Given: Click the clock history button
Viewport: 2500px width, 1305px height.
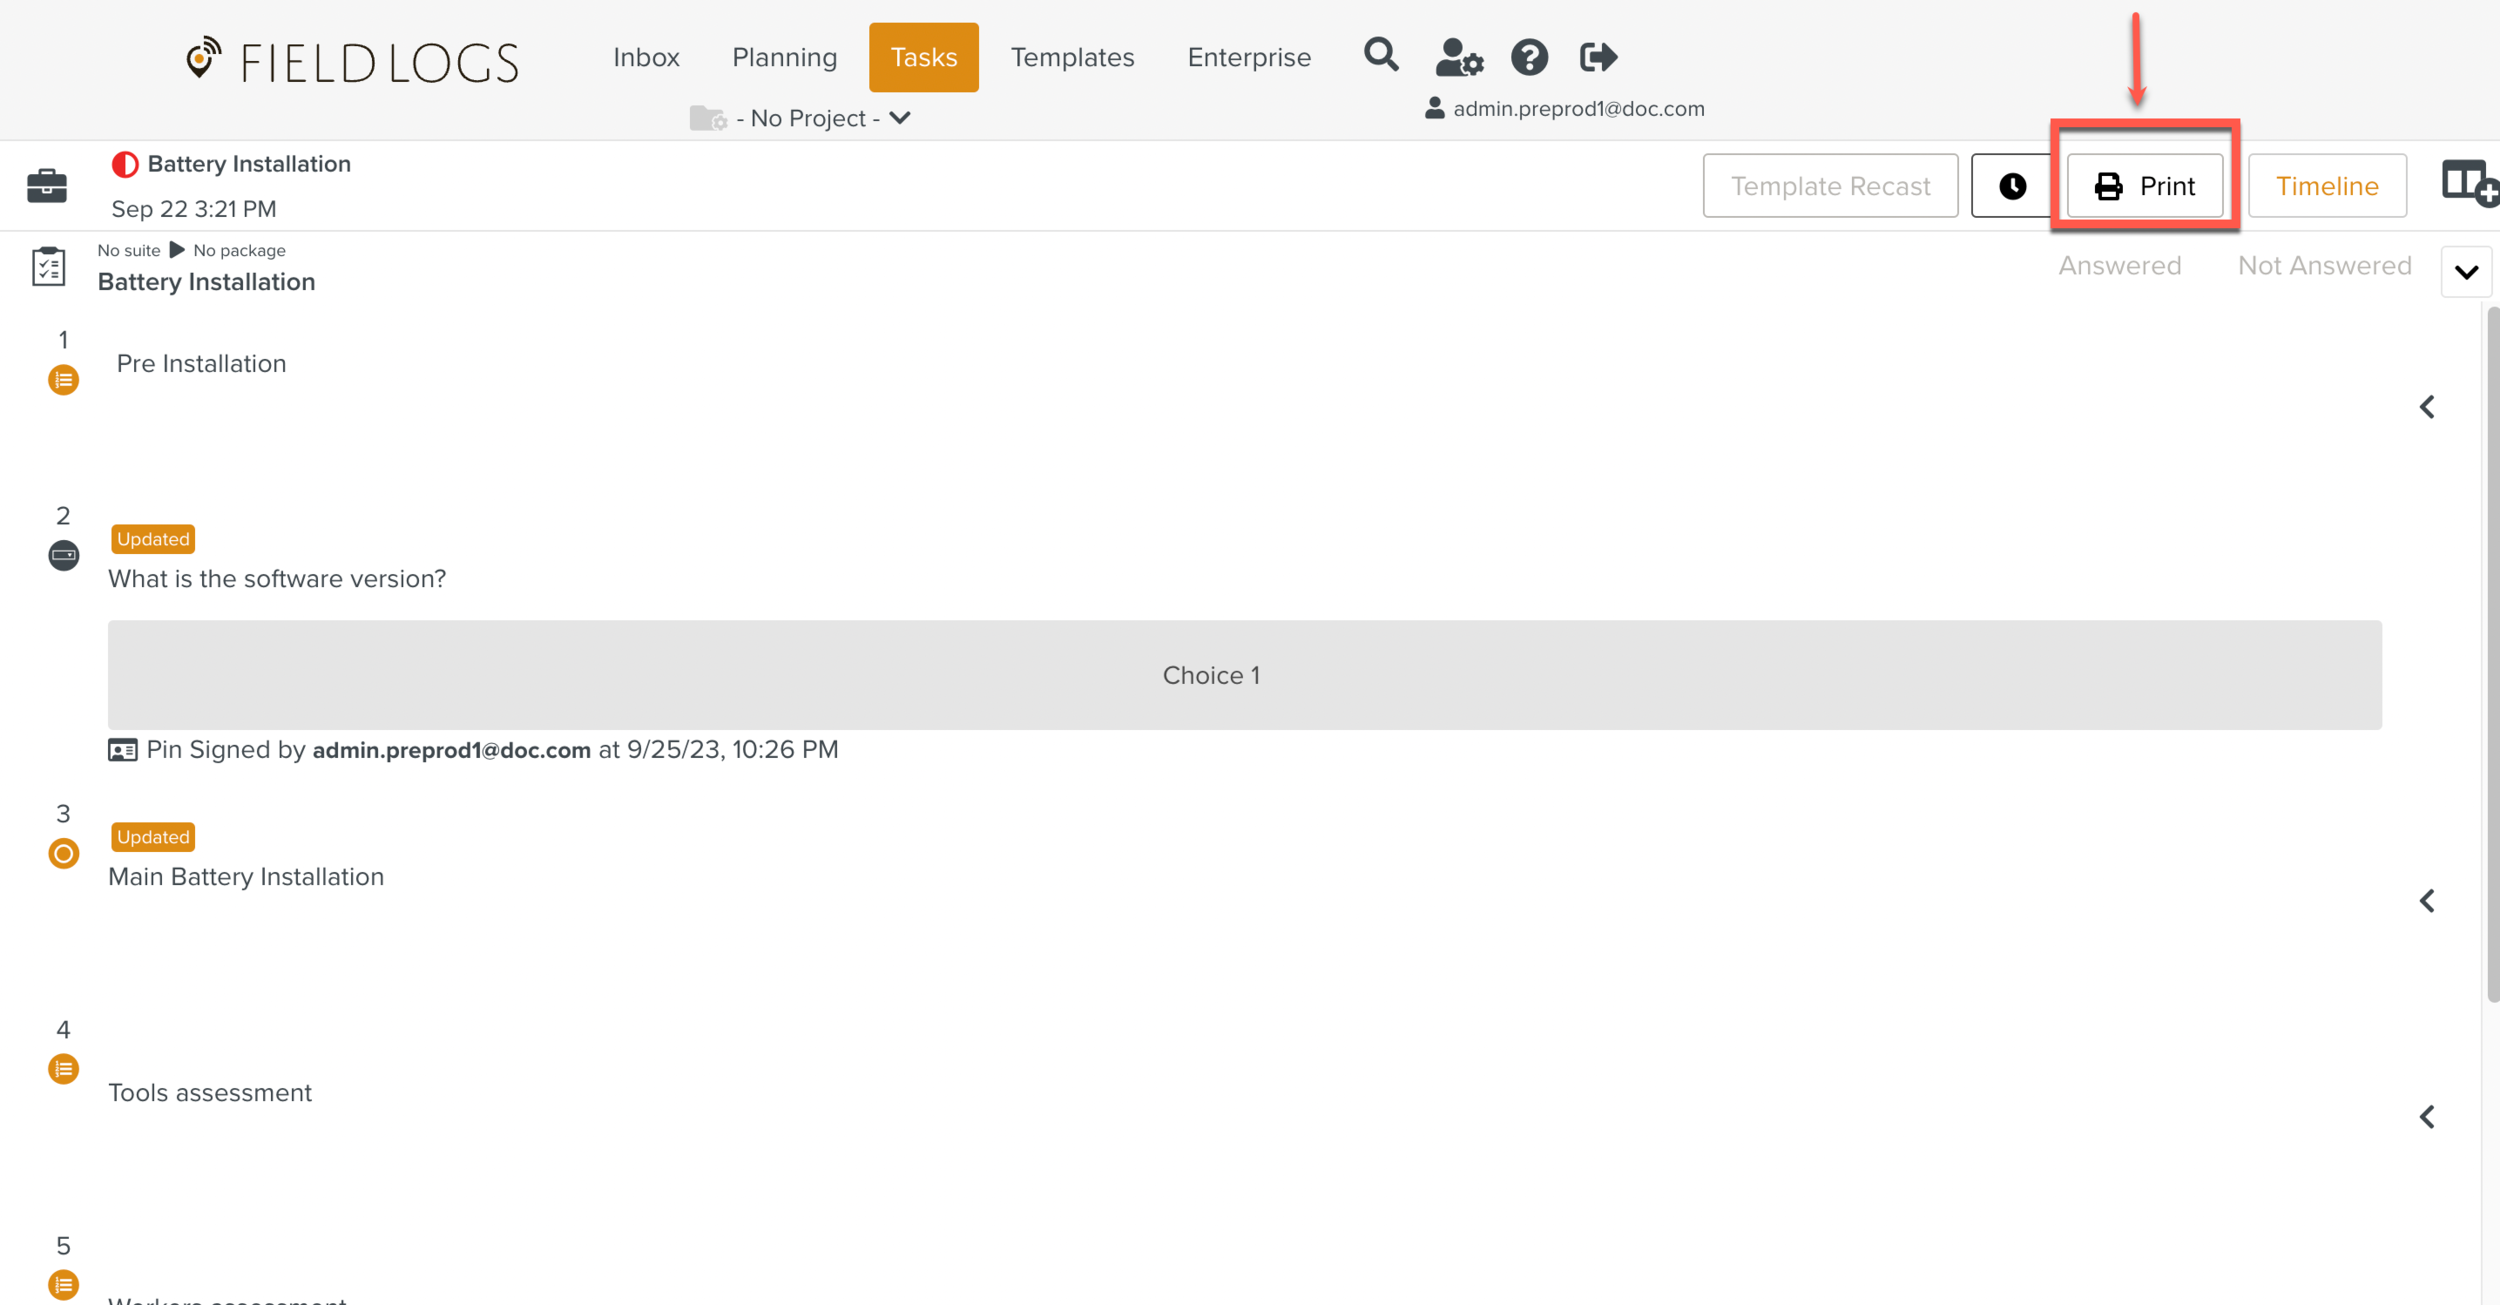Looking at the screenshot, I should [x=2012, y=186].
